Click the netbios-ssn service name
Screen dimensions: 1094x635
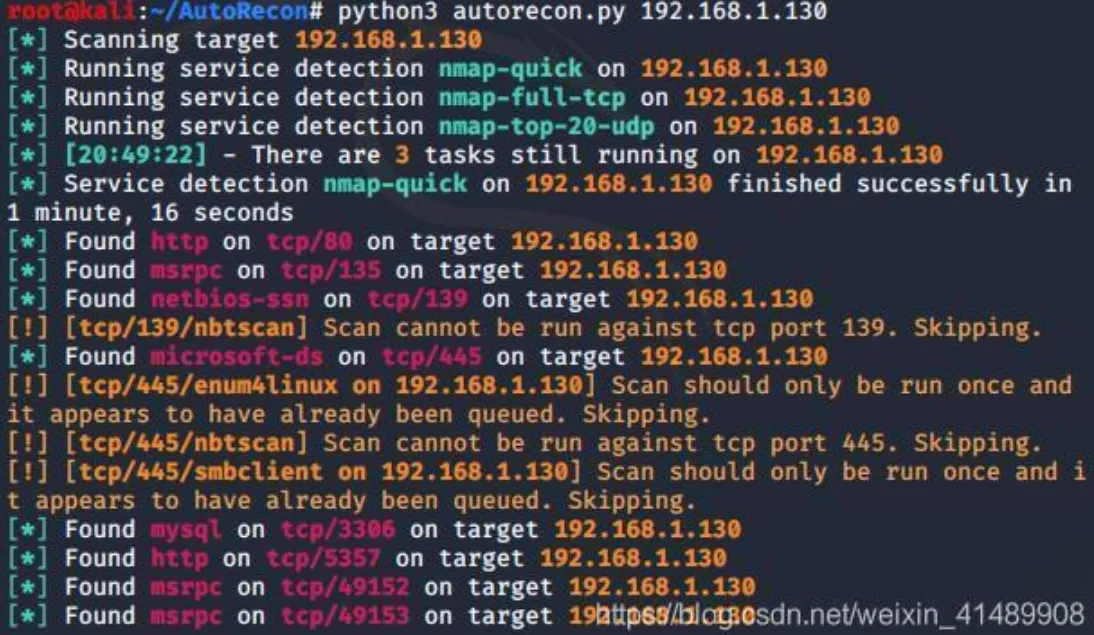pos(230,299)
